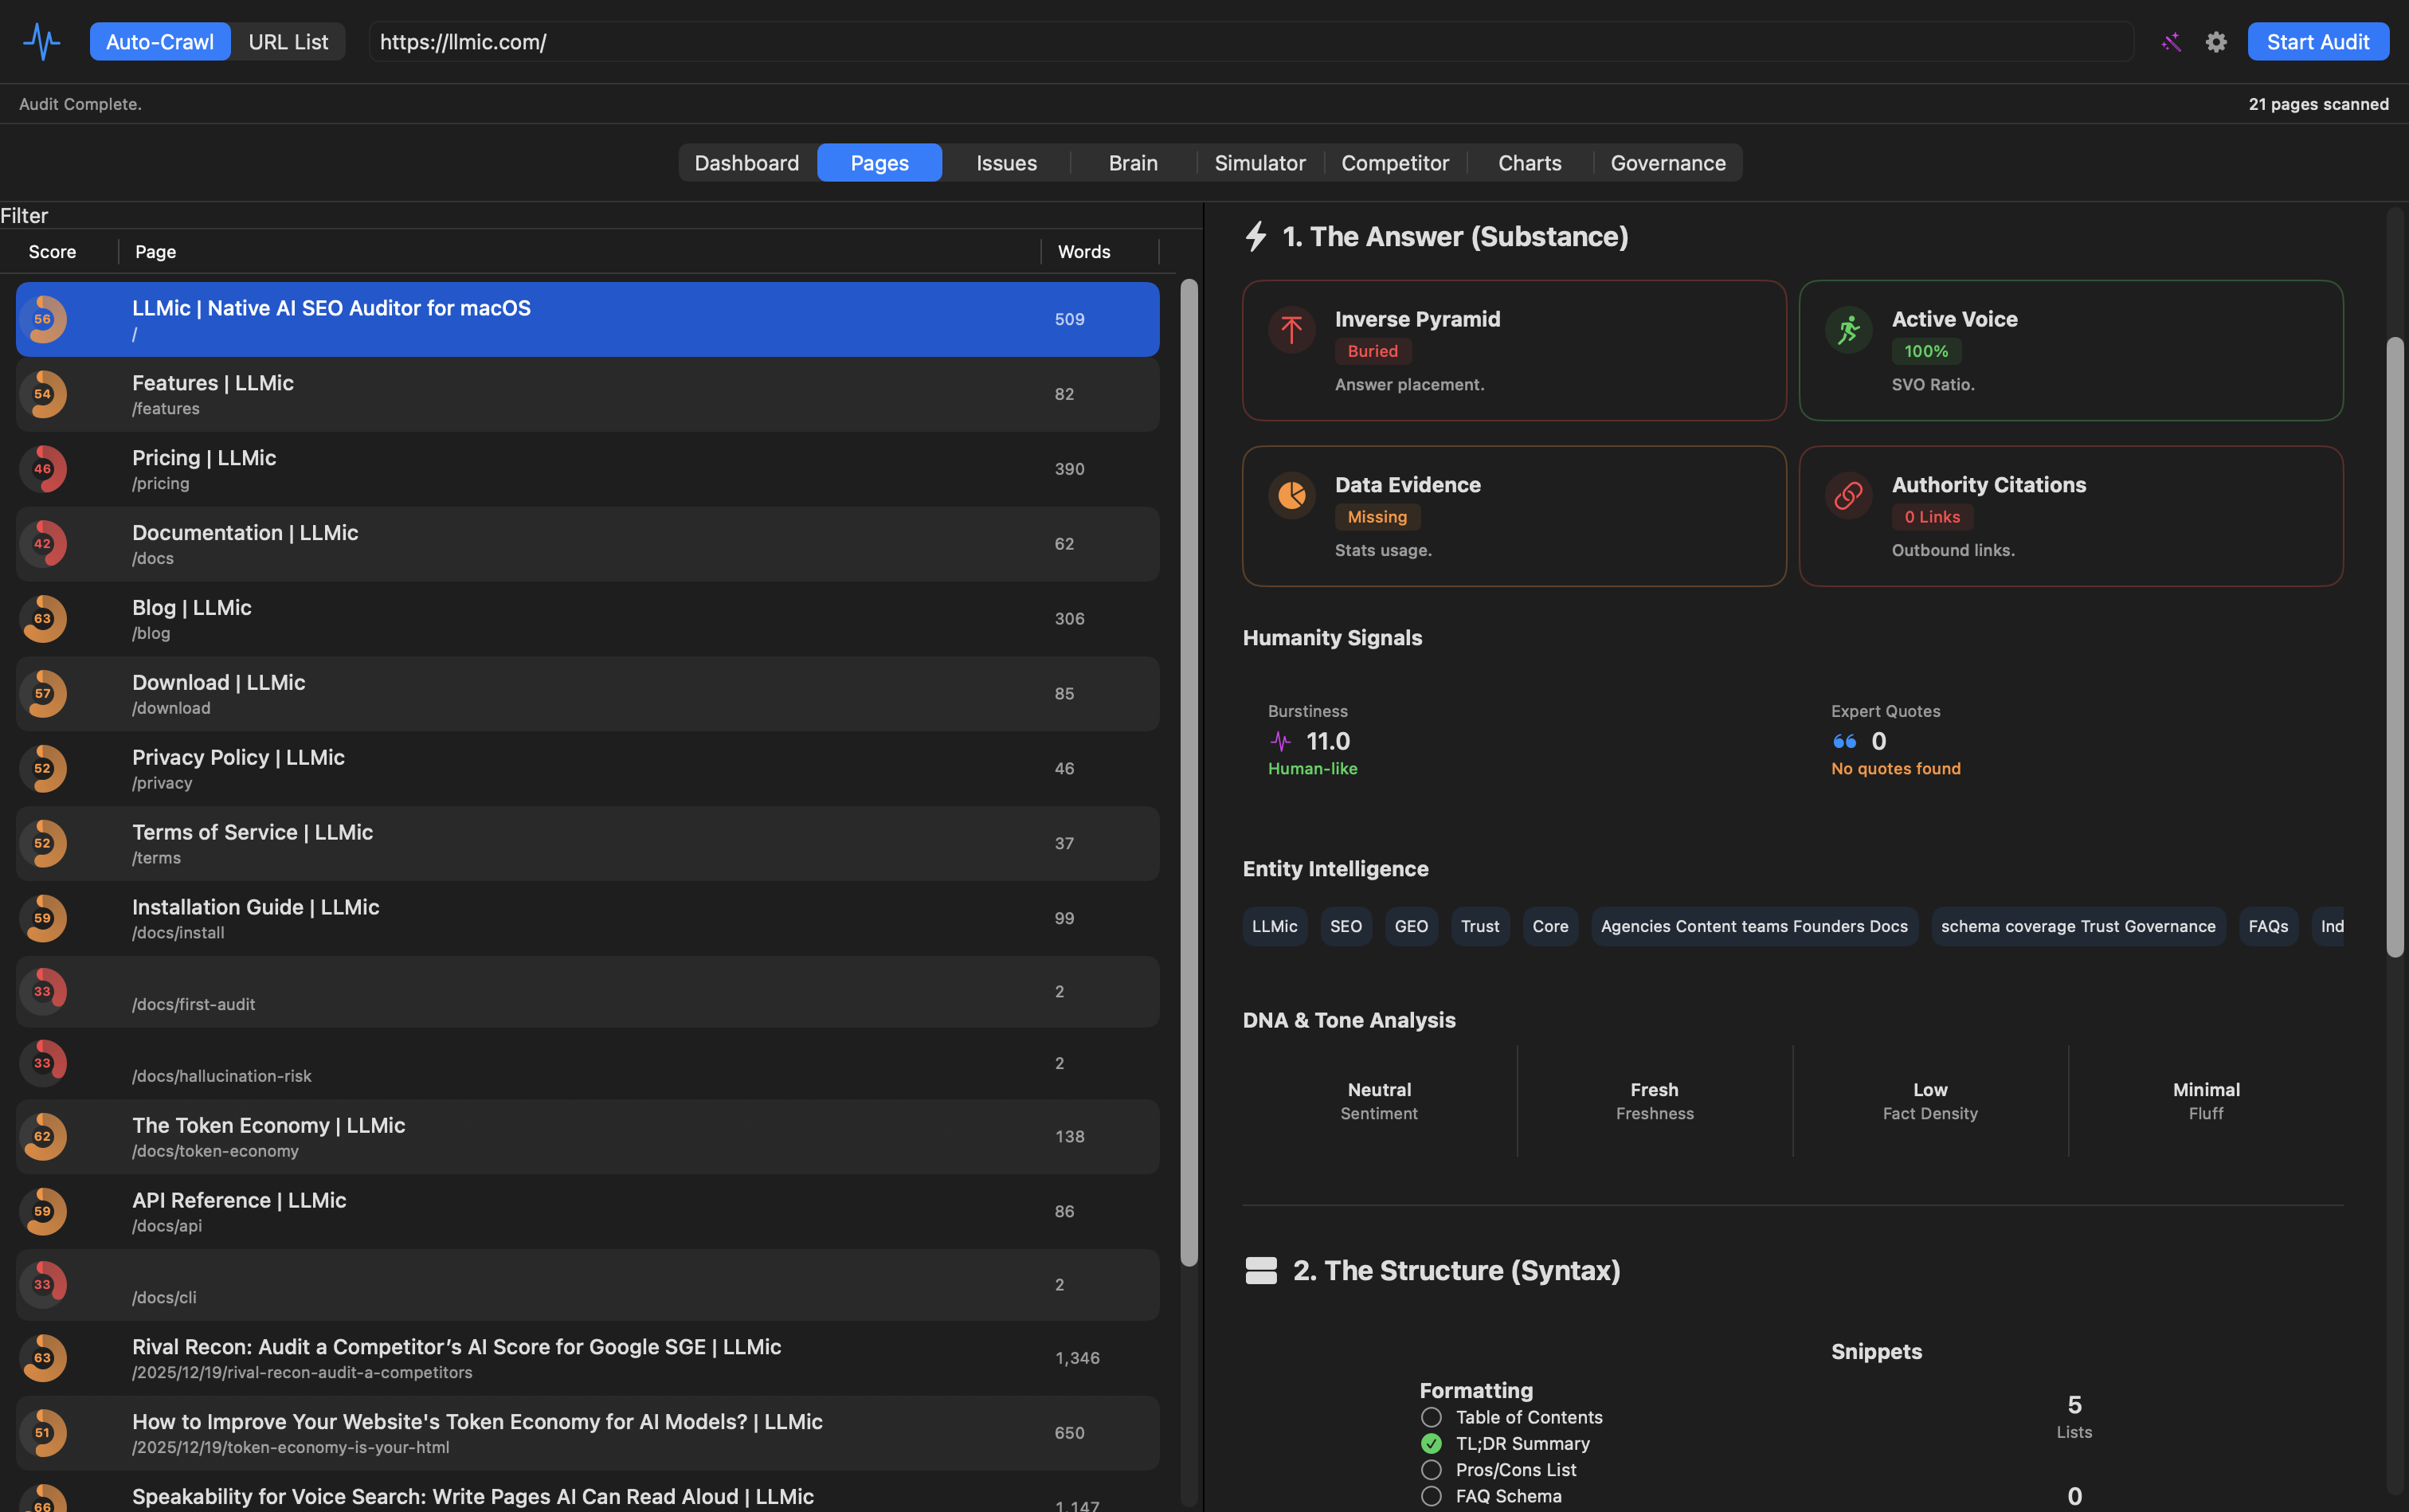
Task: Click the Authority Citations link icon
Action: click(1848, 495)
